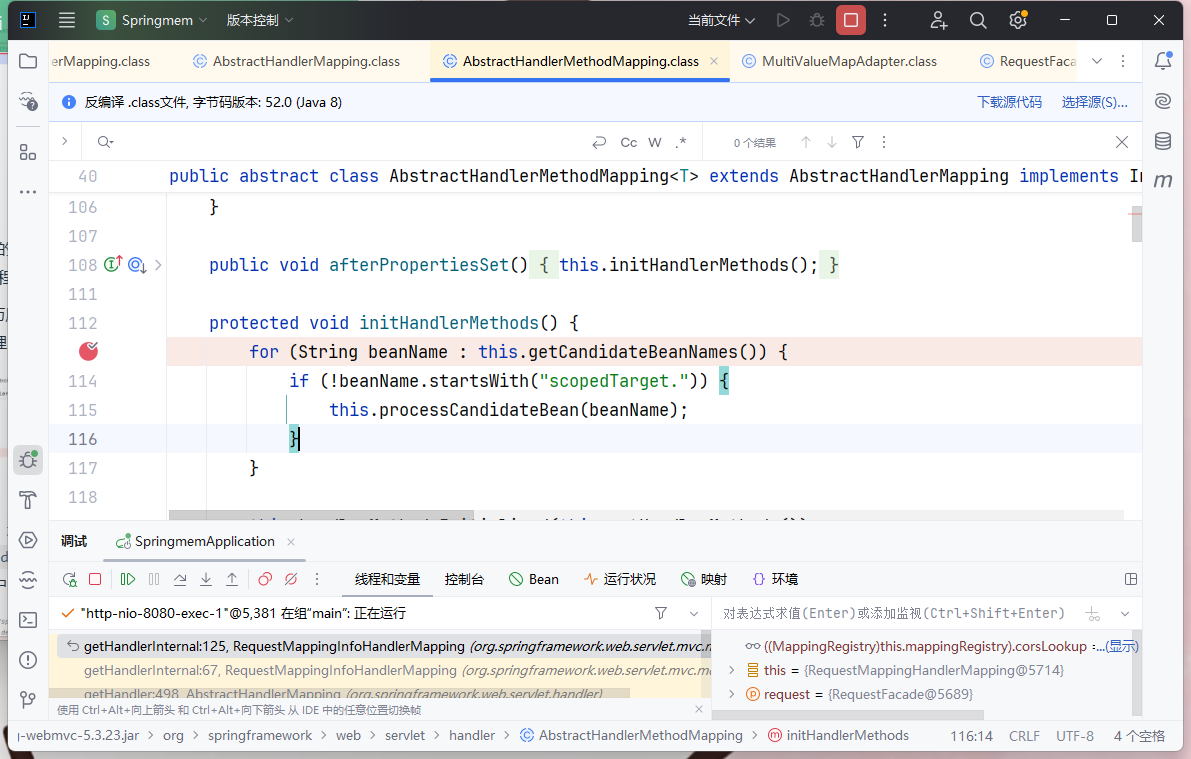Viewport: 1191px width, 759px height.
Task: Open the Springmem project dropdown
Action: coord(153,20)
